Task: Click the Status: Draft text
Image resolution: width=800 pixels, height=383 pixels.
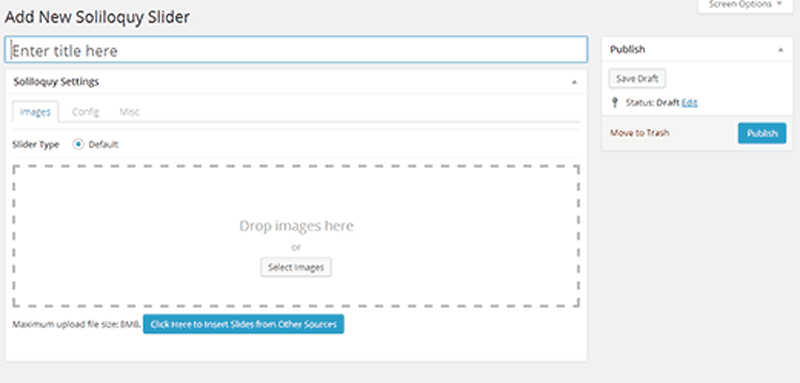Action: (653, 103)
